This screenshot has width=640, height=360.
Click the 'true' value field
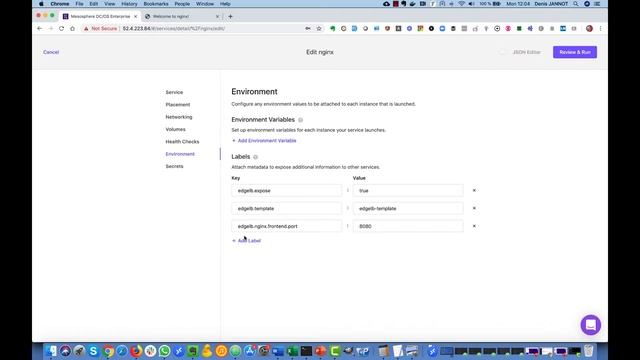click(x=408, y=191)
